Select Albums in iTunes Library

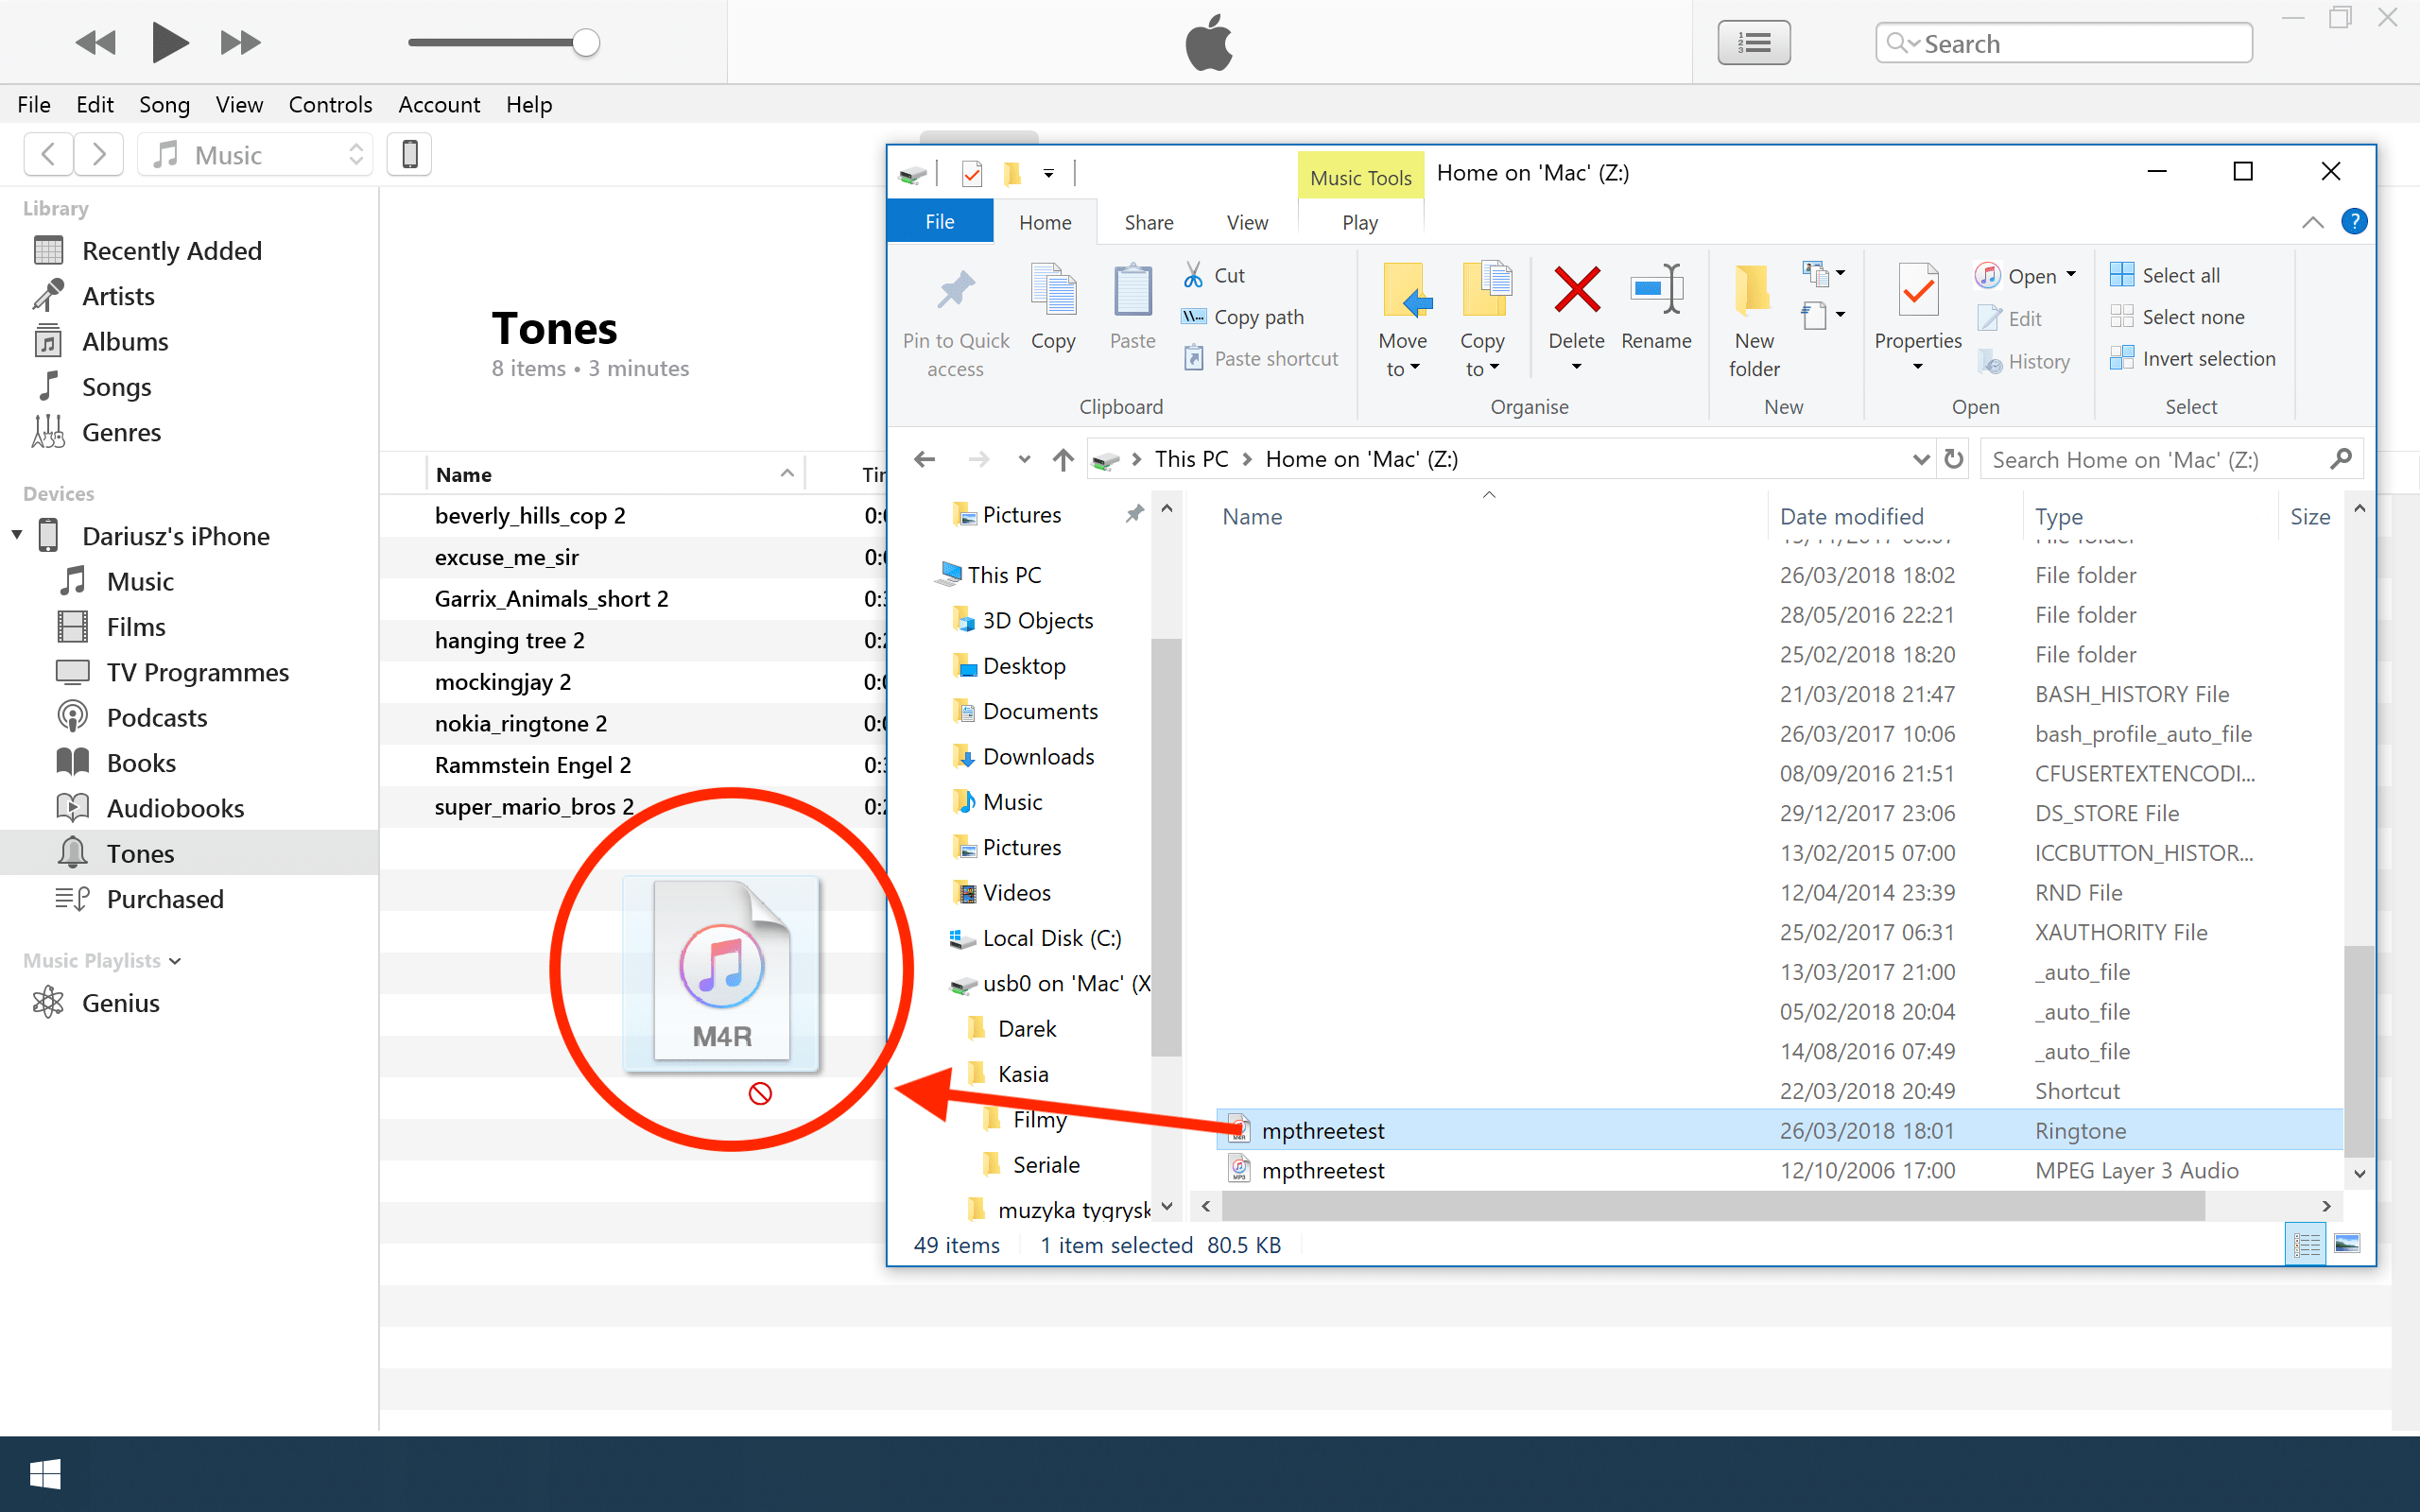point(125,342)
